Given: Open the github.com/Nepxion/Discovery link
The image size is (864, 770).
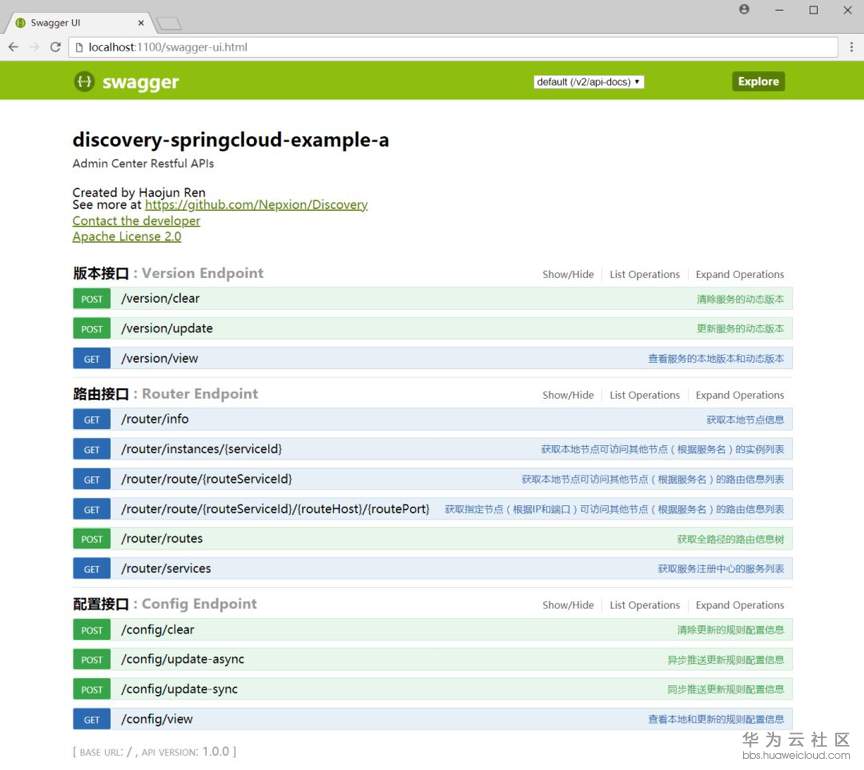Looking at the screenshot, I should click(256, 205).
